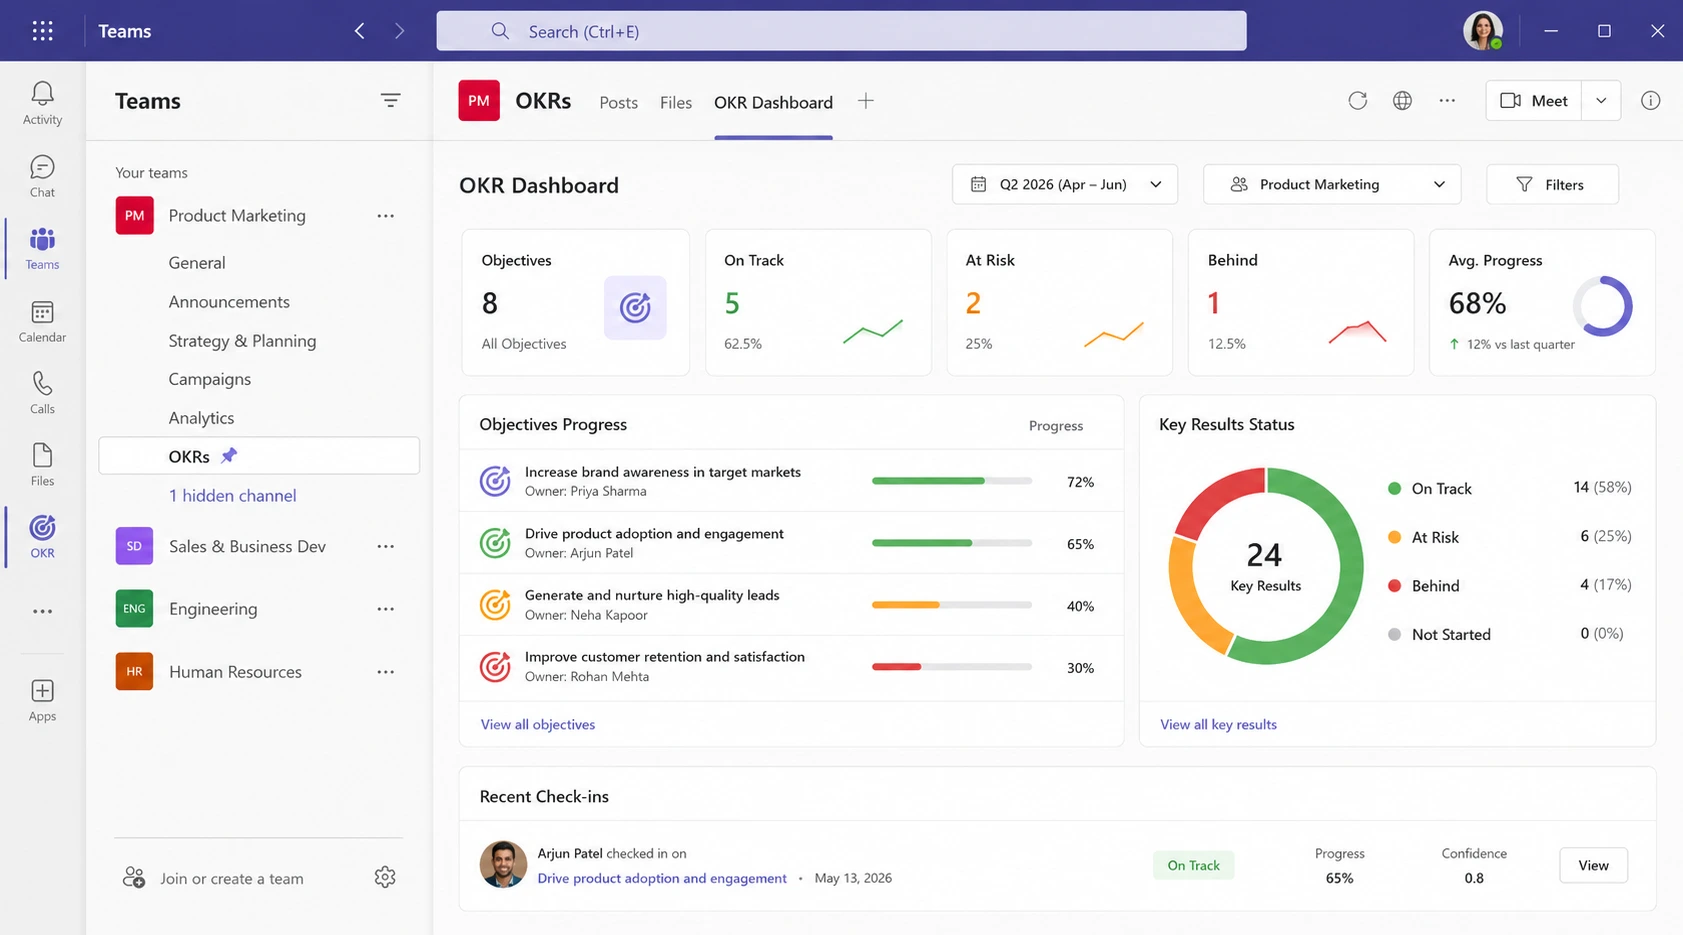Click the On Track summary card
Image resolution: width=1683 pixels, height=935 pixels.
818,302
